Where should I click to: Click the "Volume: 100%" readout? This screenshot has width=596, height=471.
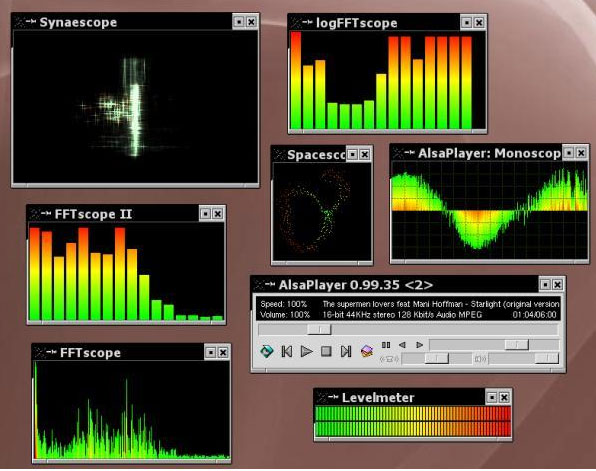(x=285, y=315)
